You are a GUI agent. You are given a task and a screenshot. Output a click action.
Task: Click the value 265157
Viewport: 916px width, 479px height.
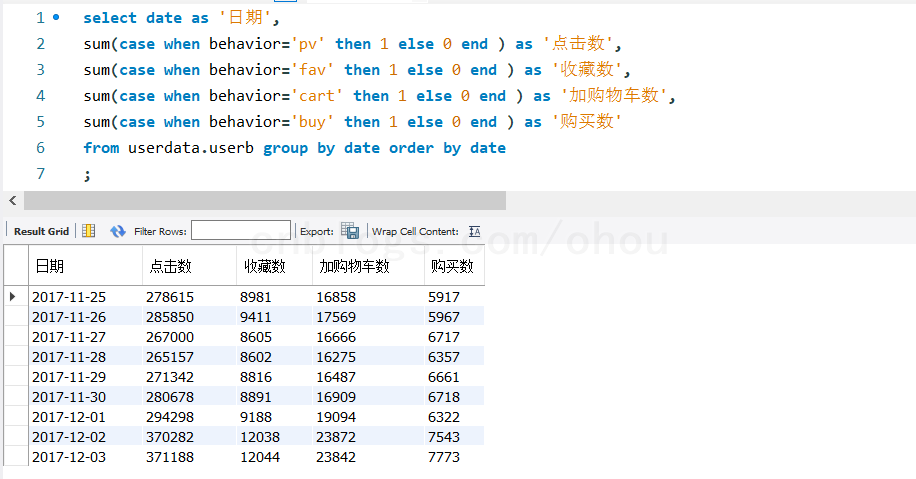[x=170, y=357]
